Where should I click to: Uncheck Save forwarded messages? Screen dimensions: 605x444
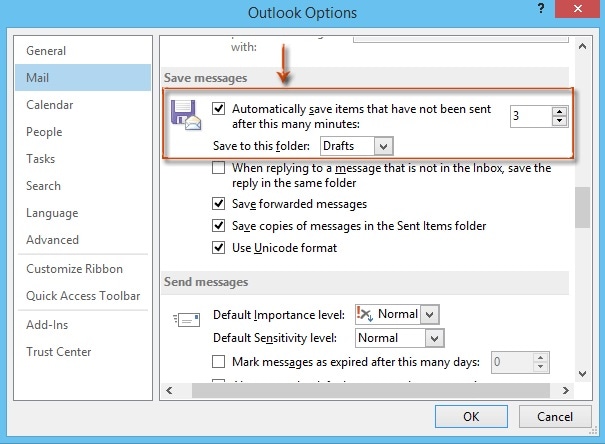coord(219,204)
